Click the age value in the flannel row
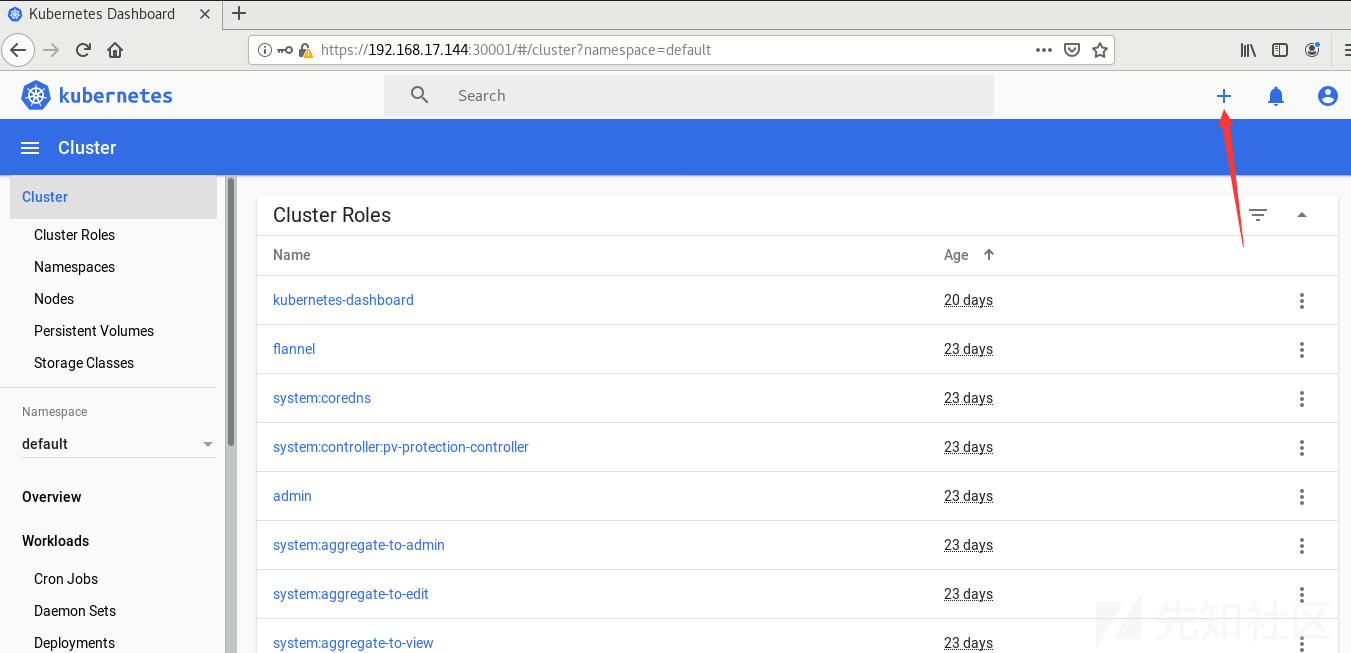1351x653 pixels. [968, 349]
